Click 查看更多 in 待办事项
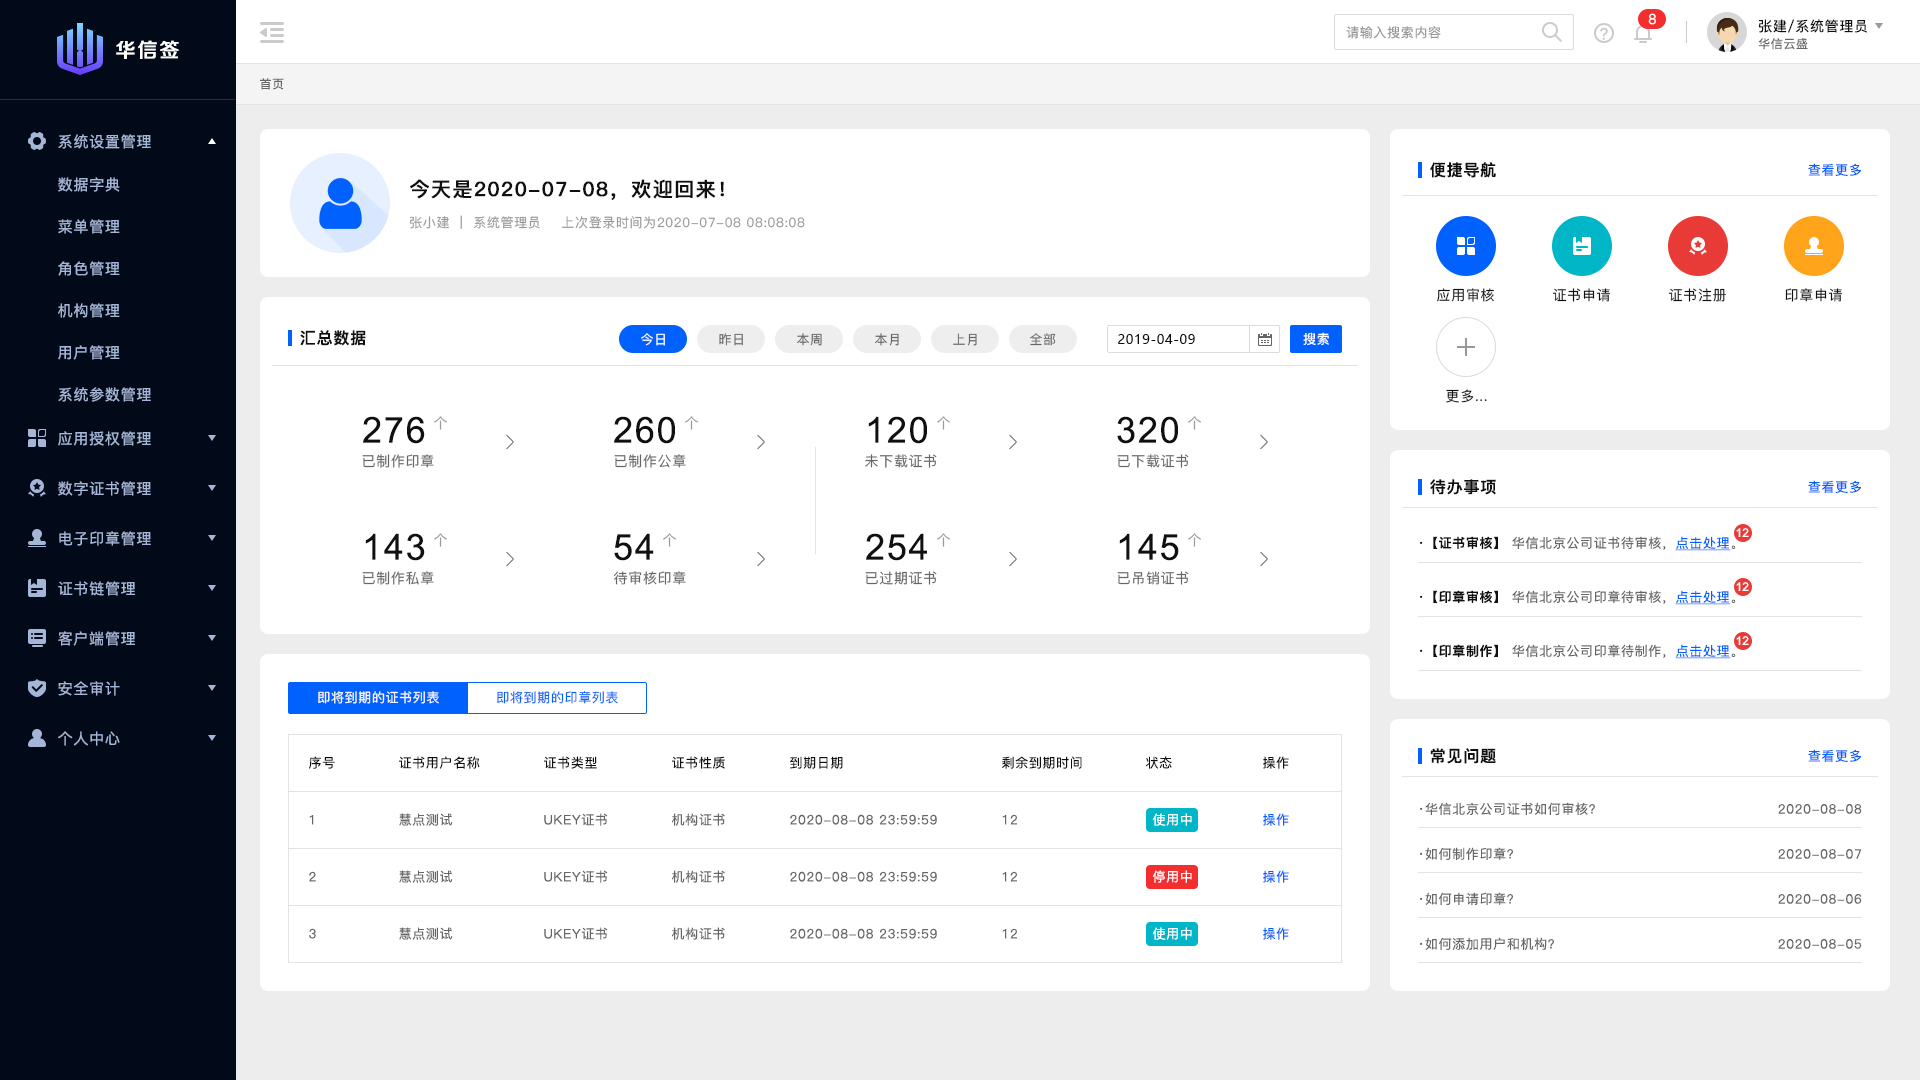Viewport: 1920px width, 1080px height. (1835, 487)
